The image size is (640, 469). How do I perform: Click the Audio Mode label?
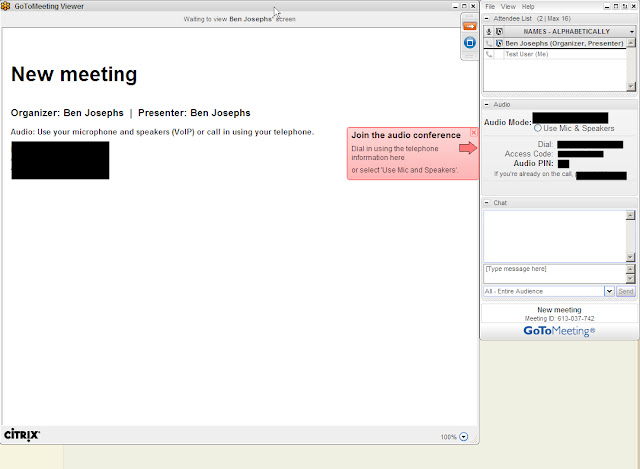[x=508, y=122]
